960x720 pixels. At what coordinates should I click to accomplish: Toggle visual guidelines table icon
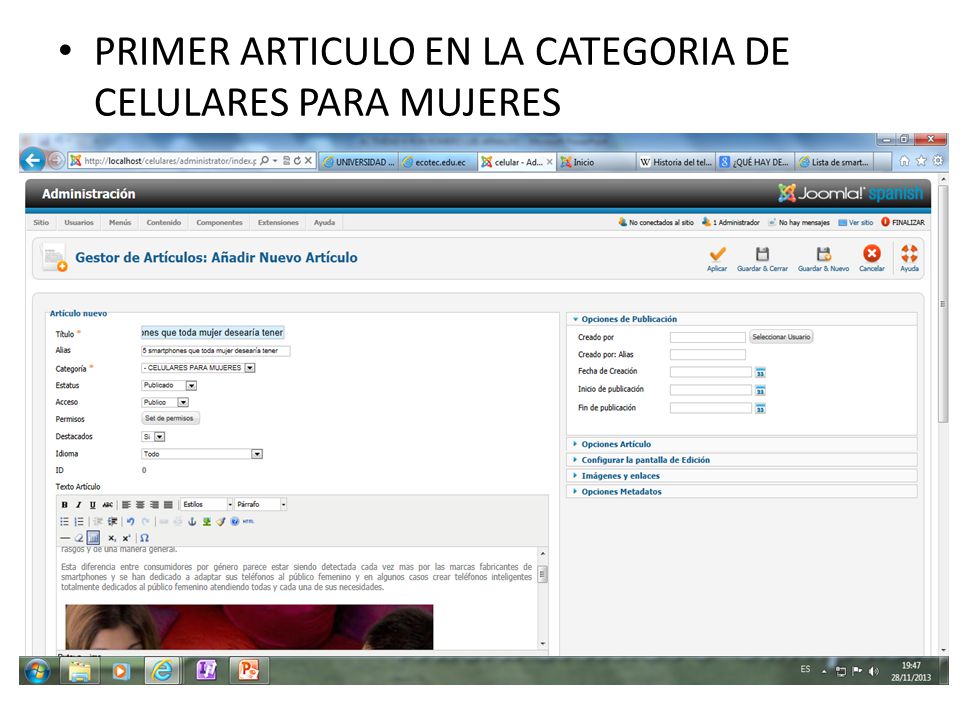tap(93, 538)
